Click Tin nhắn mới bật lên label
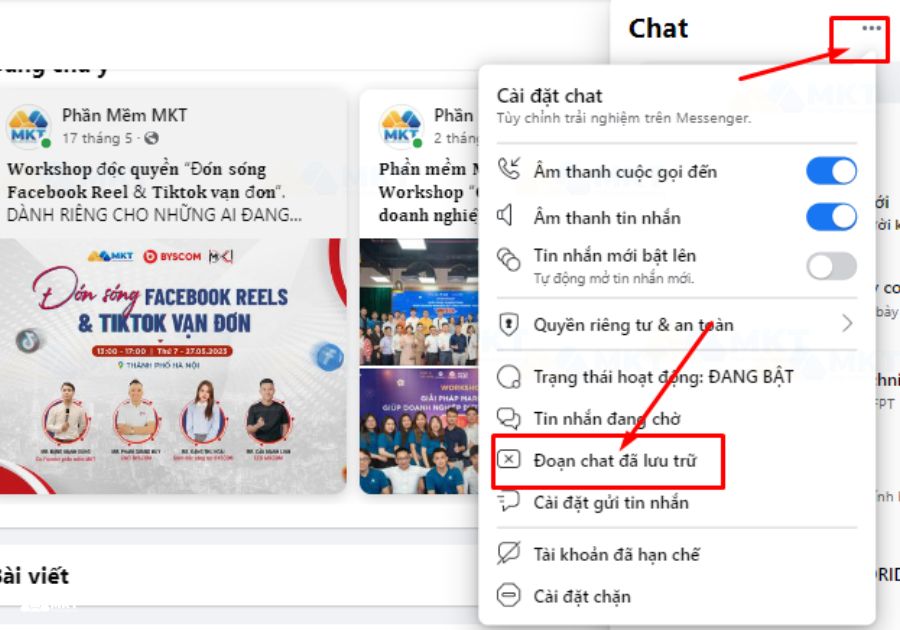Image resolution: width=900 pixels, height=630 pixels. pyautogui.click(x=615, y=255)
